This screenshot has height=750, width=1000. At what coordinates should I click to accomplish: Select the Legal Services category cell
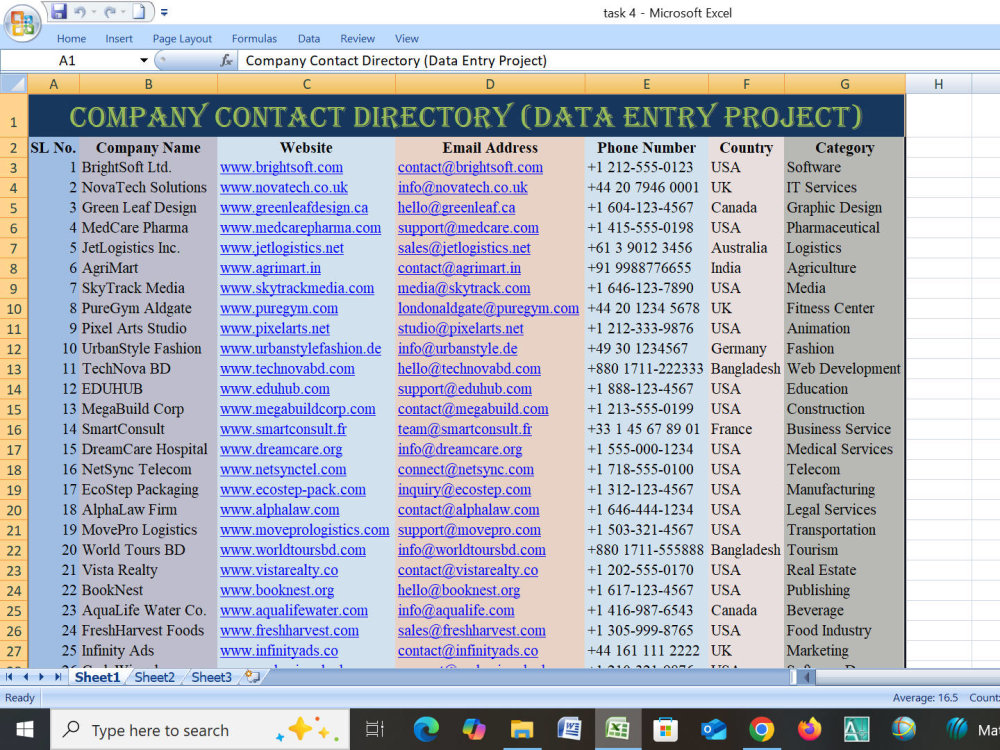click(844, 510)
